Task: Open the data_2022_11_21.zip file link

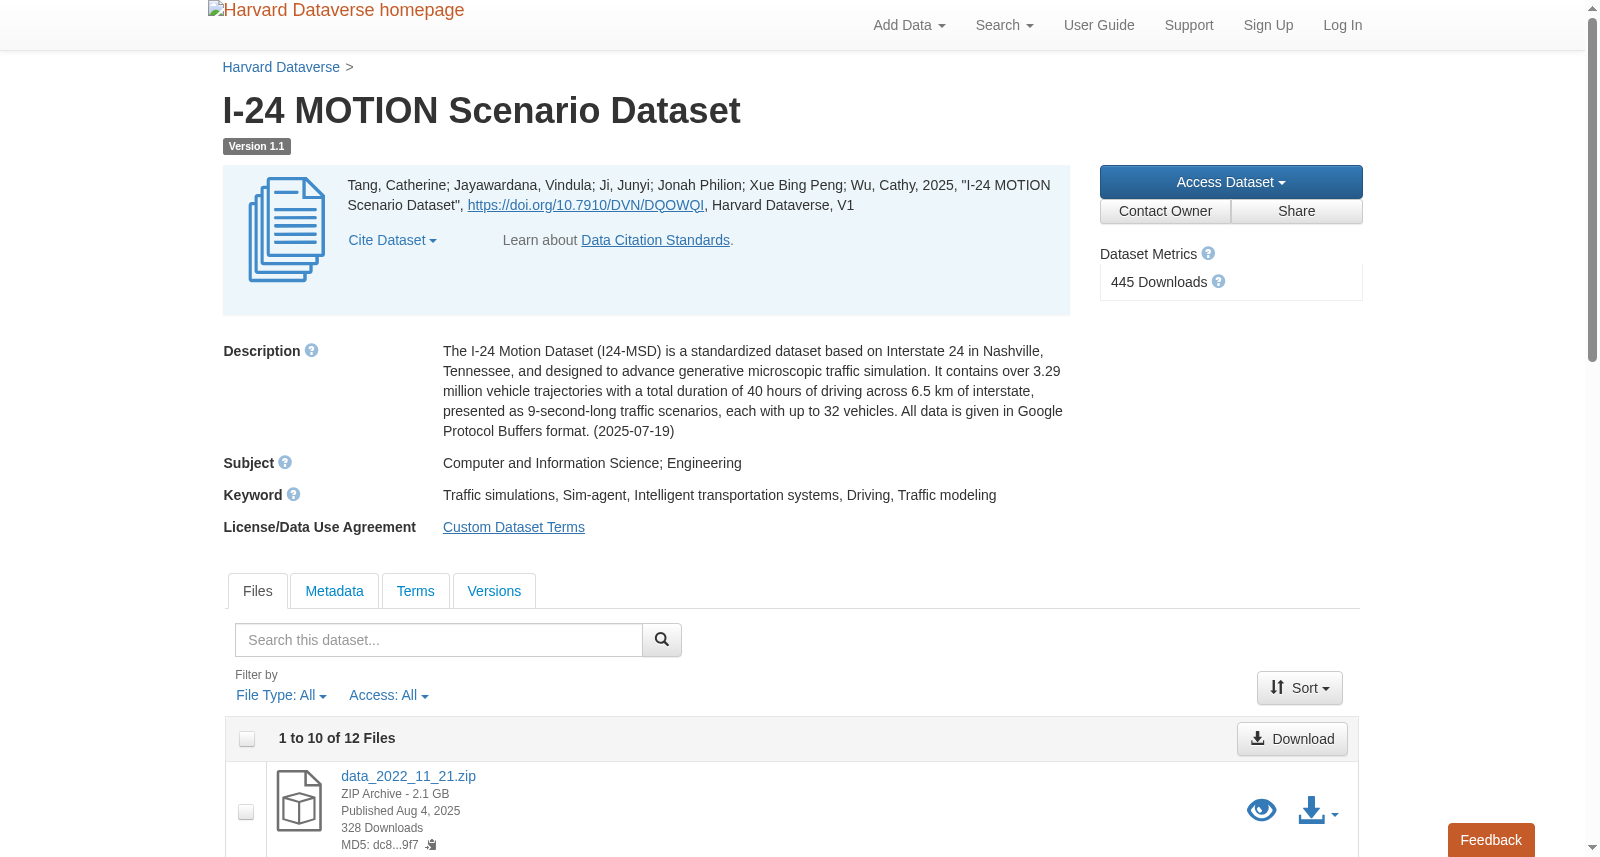Action: tap(408, 776)
